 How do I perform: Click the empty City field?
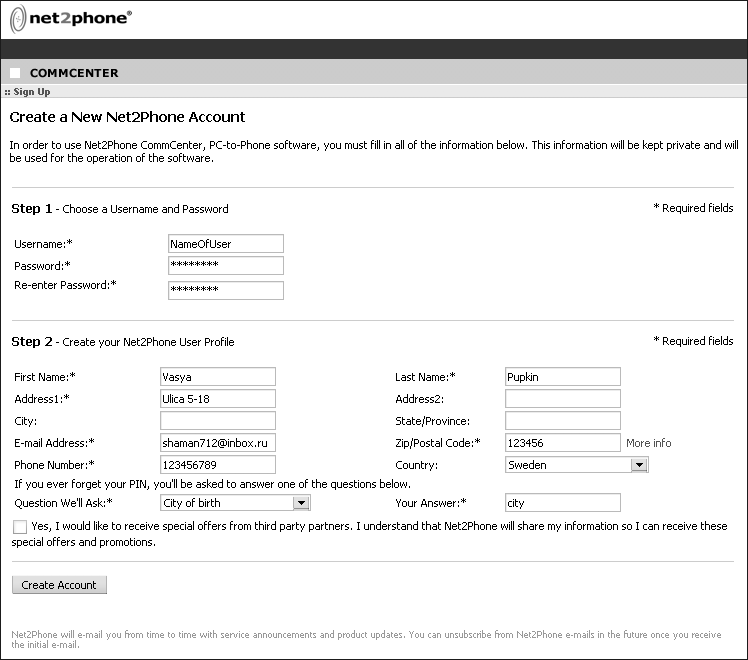[x=218, y=421]
